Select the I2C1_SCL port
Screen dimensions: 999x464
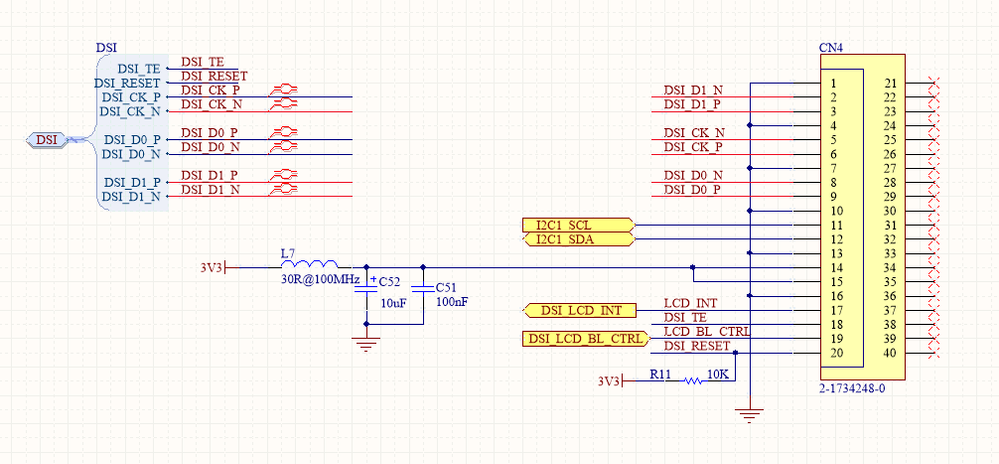(x=579, y=224)
